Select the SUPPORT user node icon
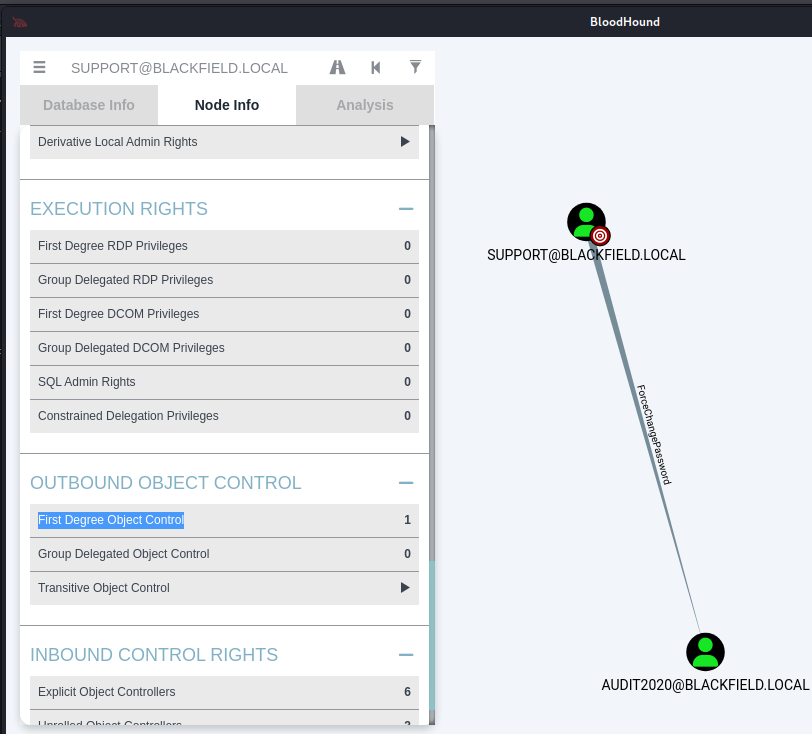This screenshot has height=734, width=812. (586, 222)
